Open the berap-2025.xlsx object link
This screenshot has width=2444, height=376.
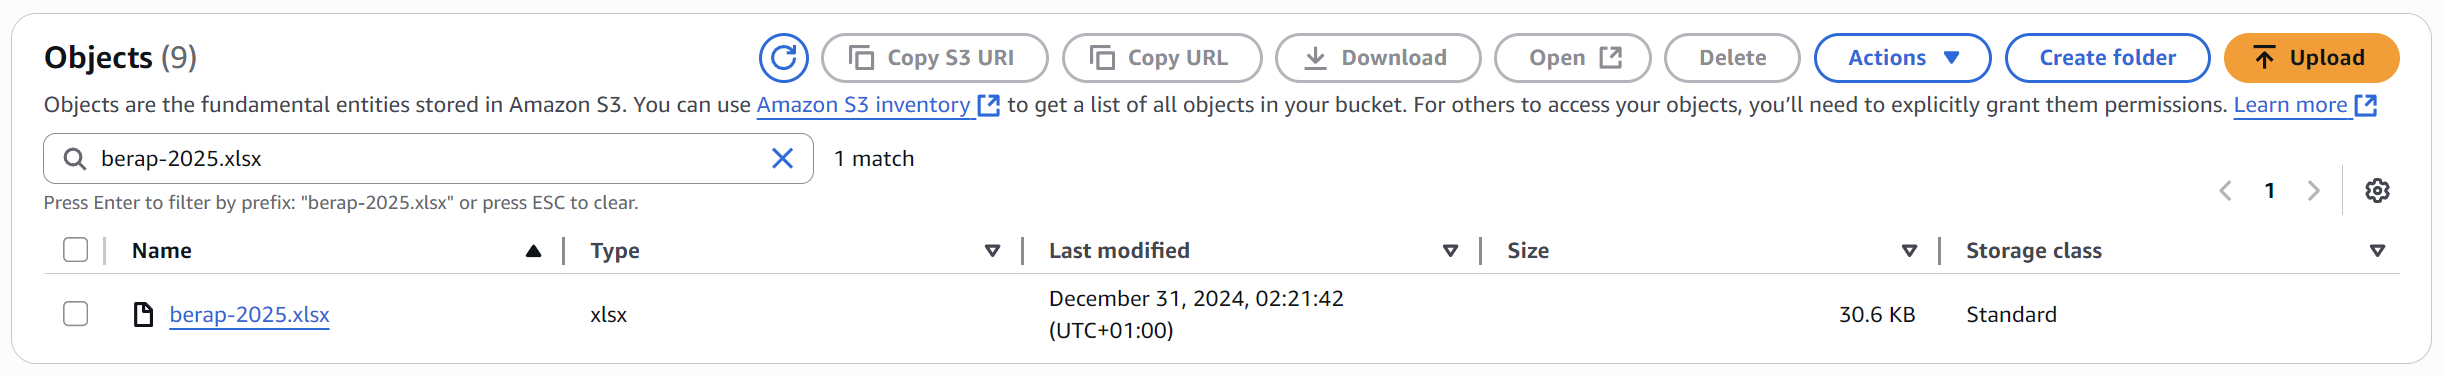[249, 314]
